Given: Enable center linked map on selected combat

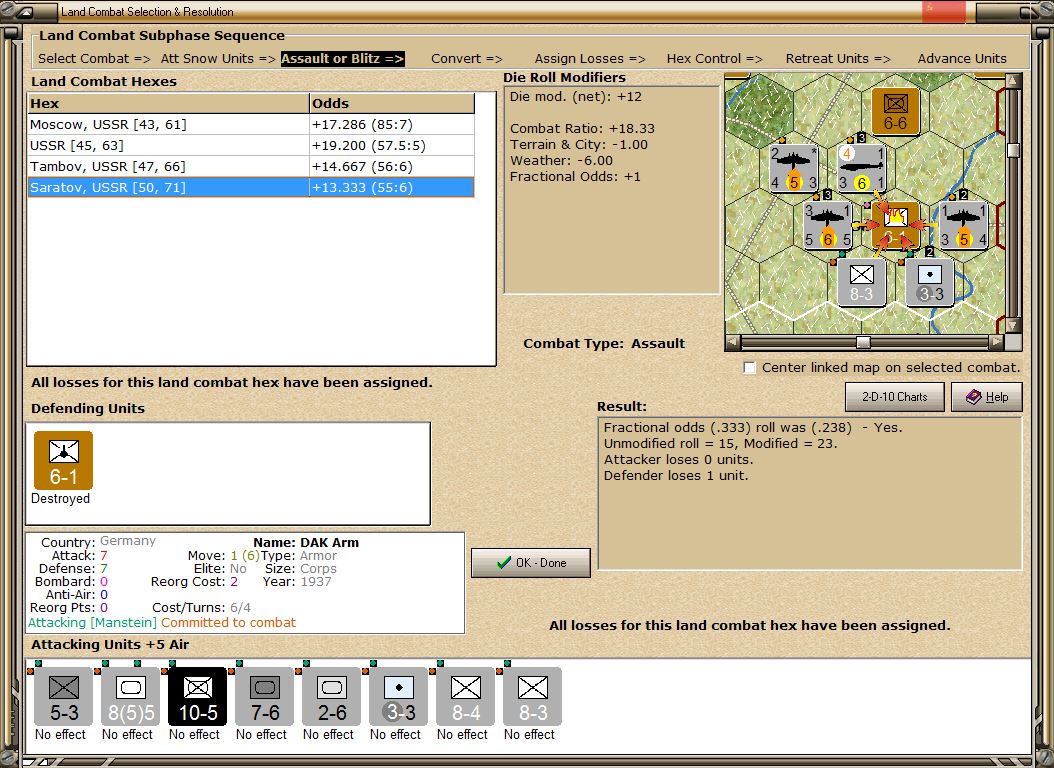Looking at the screenshot, I should [x=749, y=368].
